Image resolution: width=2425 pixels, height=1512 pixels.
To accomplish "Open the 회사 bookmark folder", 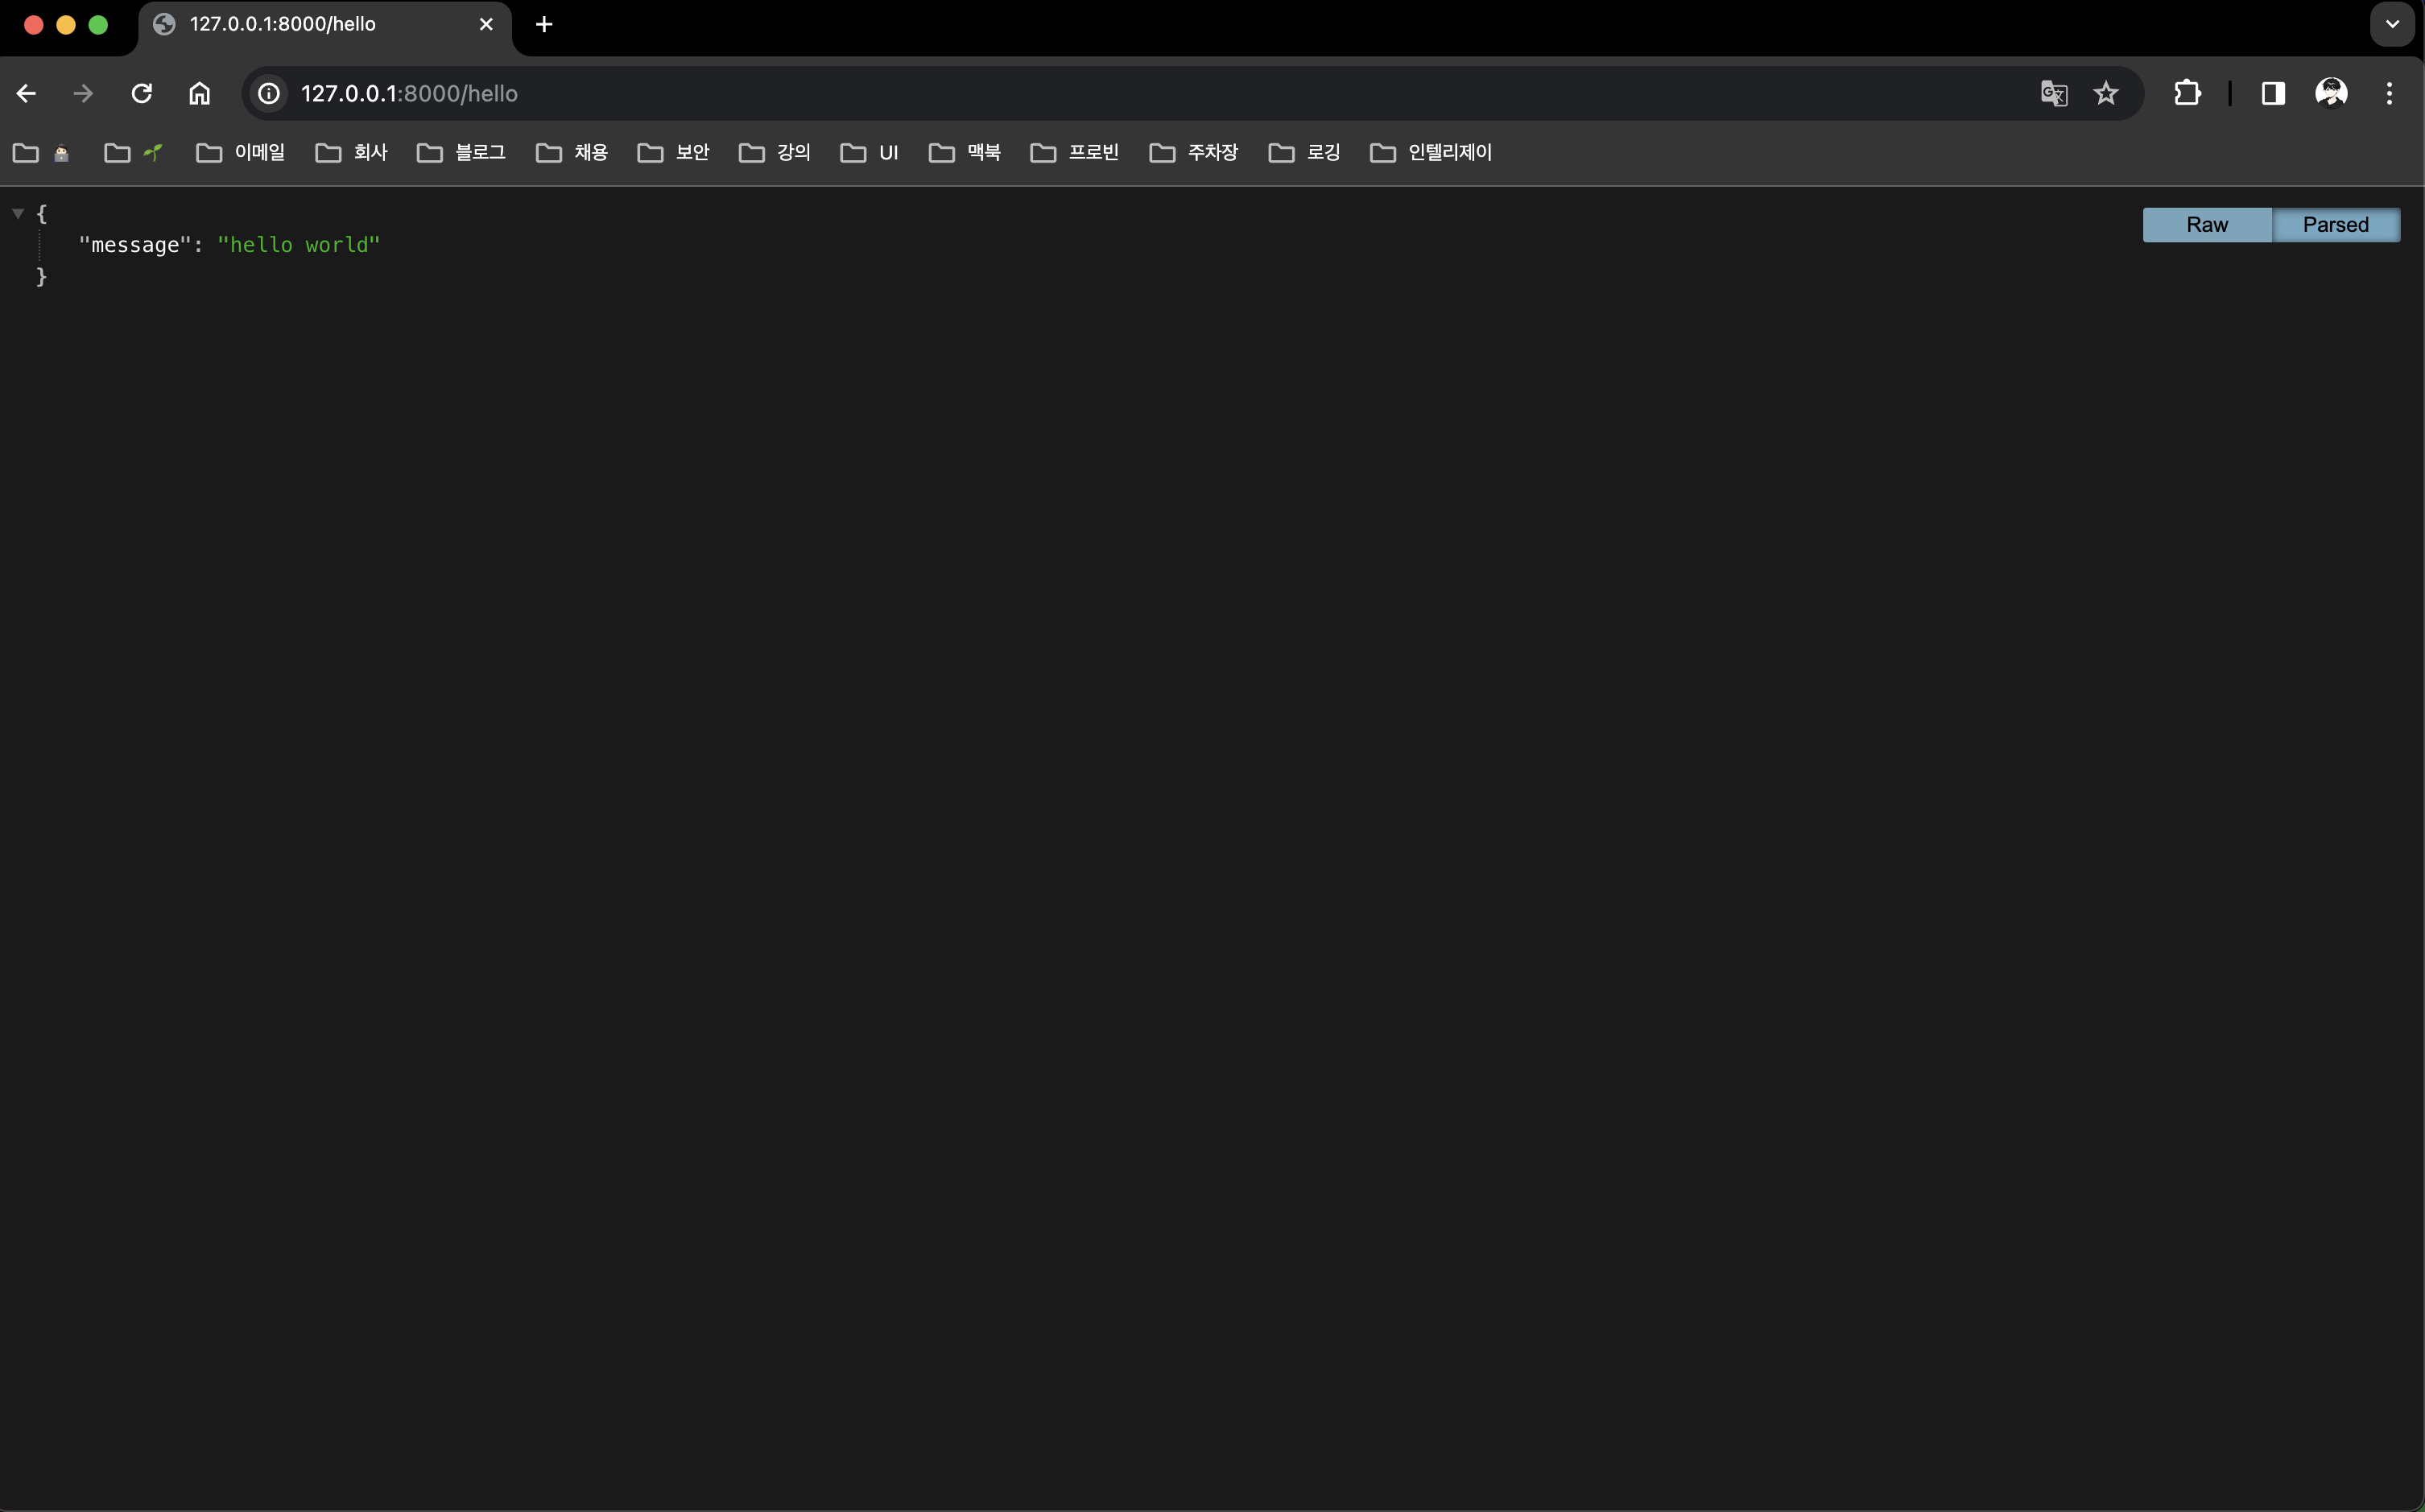I will [351, 153].
